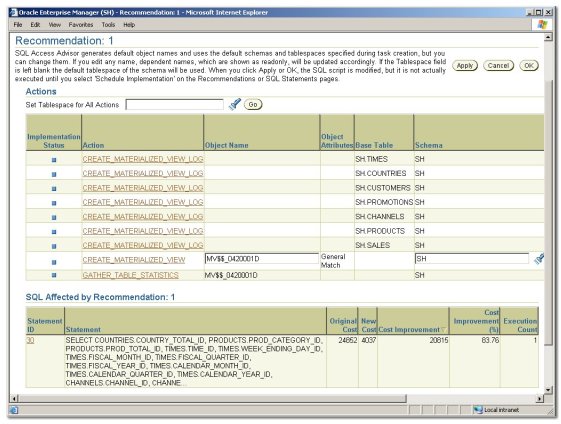This screenshot has height=424, width=561.
Task: Click the vertical scrollbar thumb
Action: pos(548,213)
